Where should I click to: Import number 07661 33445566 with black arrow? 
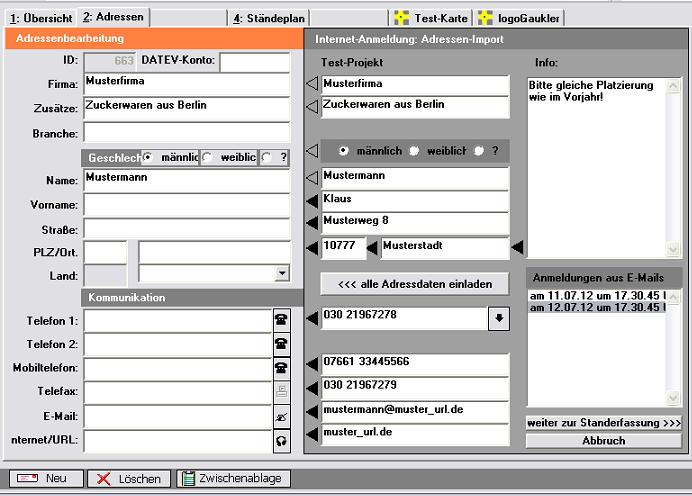pos(312,364)
